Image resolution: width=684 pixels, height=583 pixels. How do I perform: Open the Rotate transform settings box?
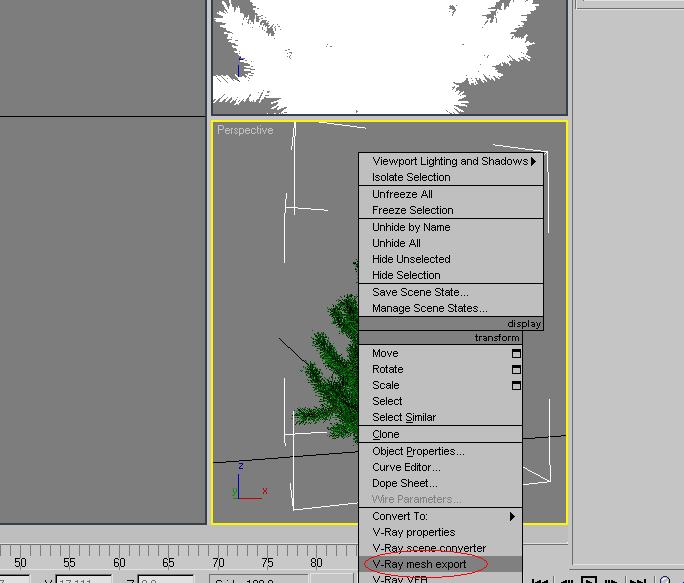click(x=516, y=369)
